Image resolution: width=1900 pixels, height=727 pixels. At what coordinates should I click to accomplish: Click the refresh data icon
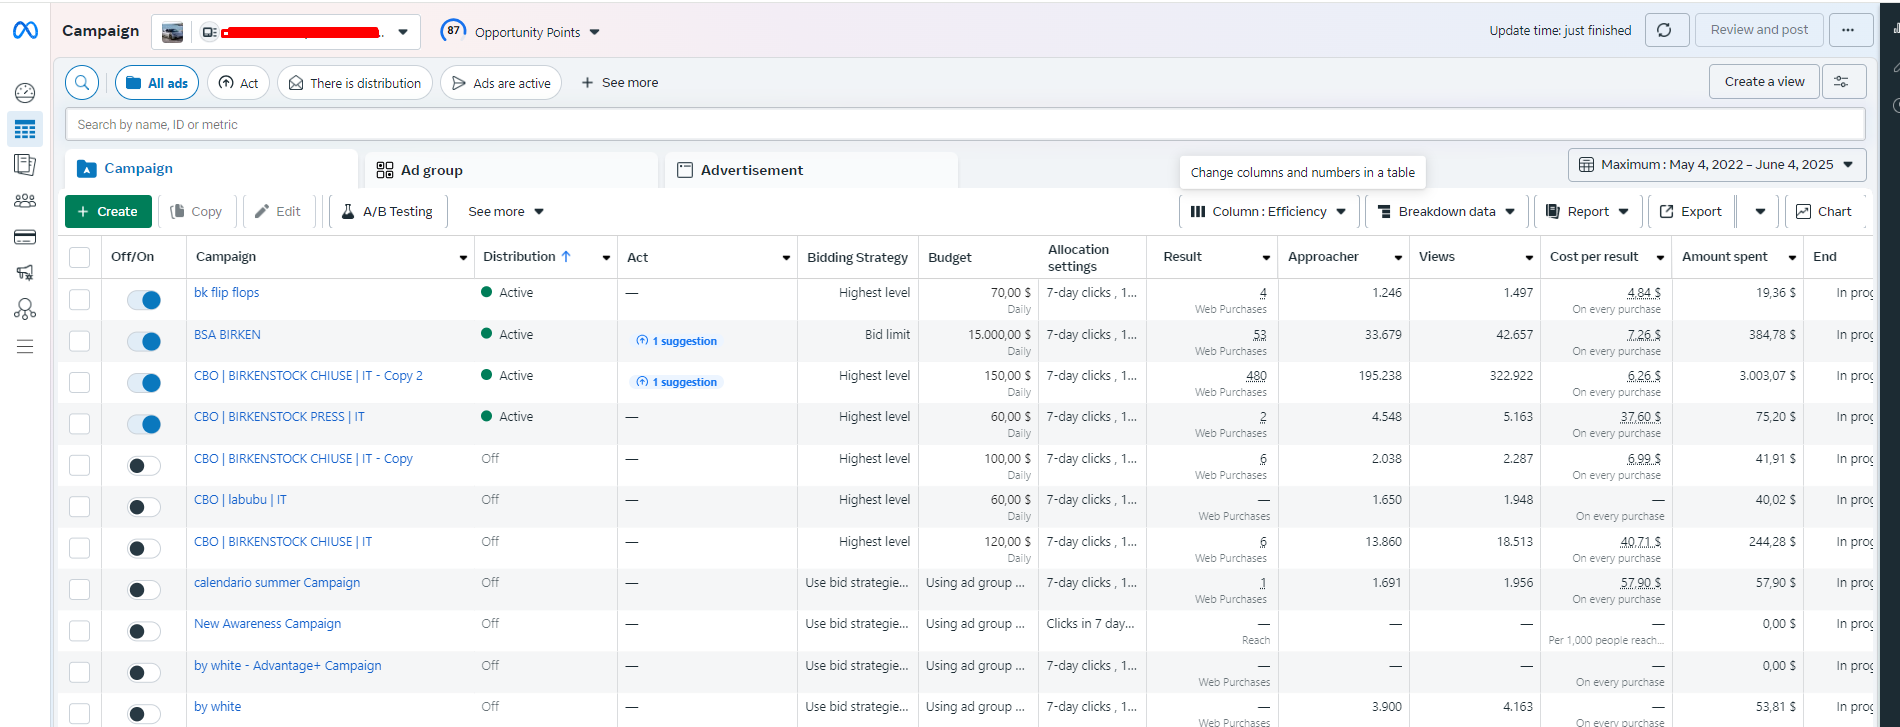(x=1664, y=30)
